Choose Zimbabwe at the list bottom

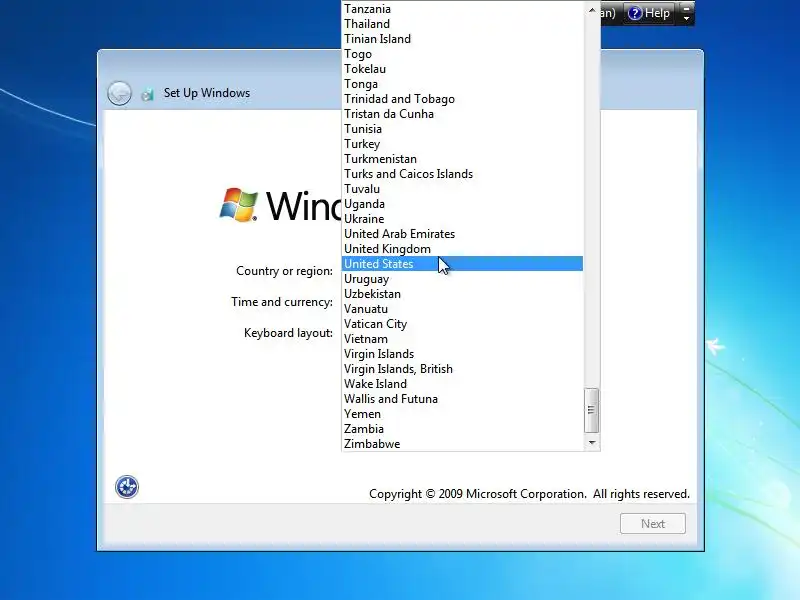pos(462,444)
